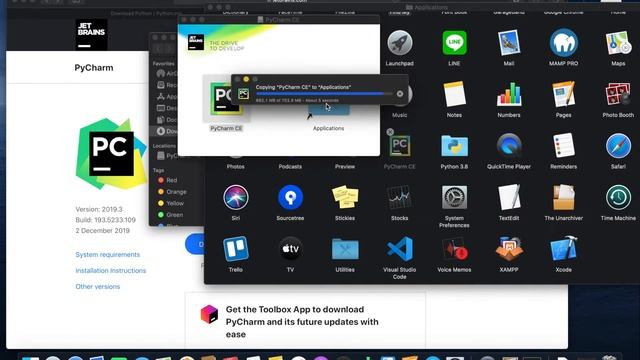640x360 pixels.
Task: Click the Photos label in Applications window
Action: pos(236,167)
